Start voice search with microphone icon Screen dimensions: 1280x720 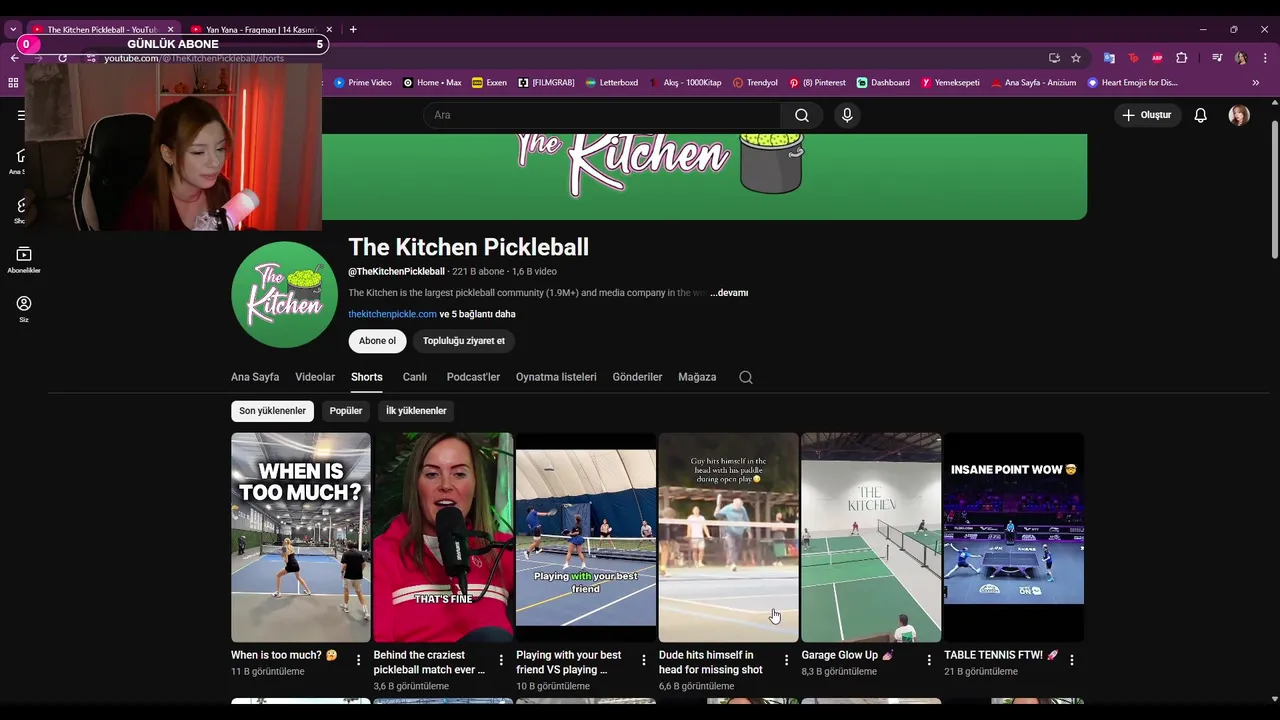tap(847, 115)
